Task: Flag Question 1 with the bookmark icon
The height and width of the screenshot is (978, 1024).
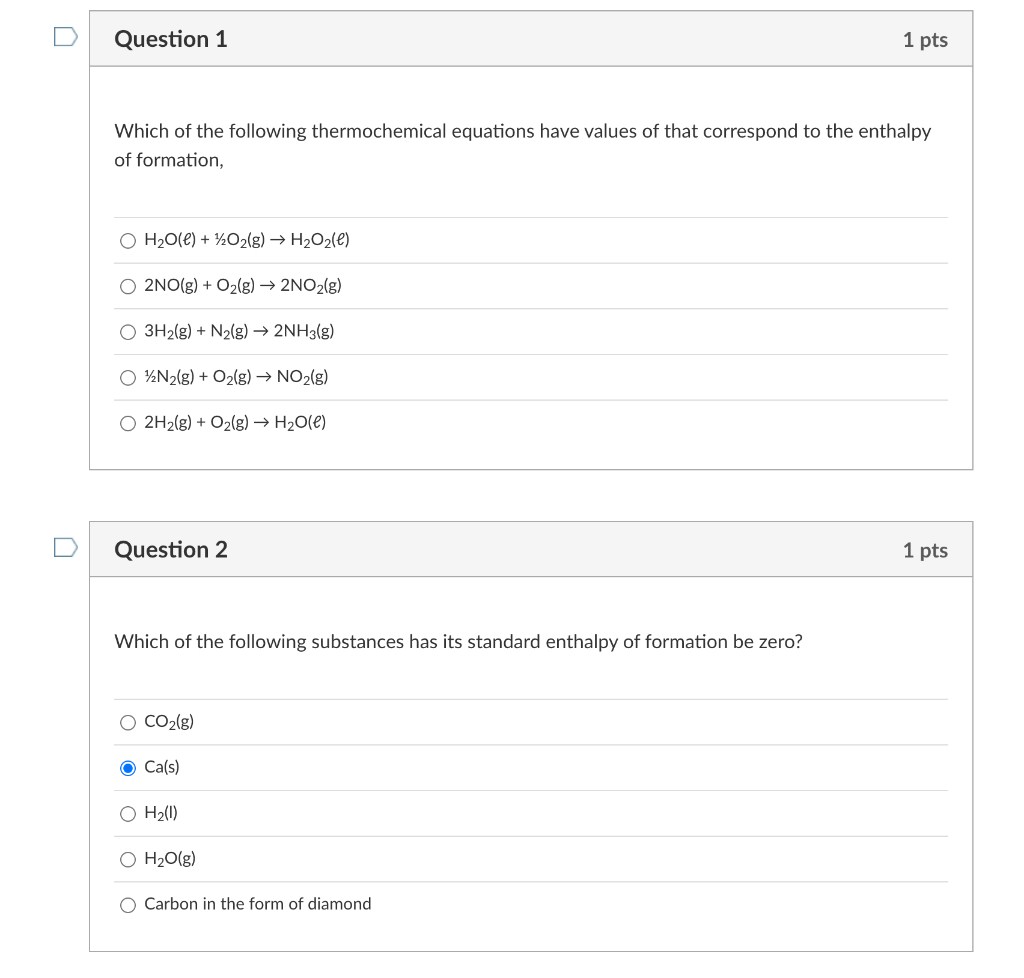Action: [x=65, y=38]
